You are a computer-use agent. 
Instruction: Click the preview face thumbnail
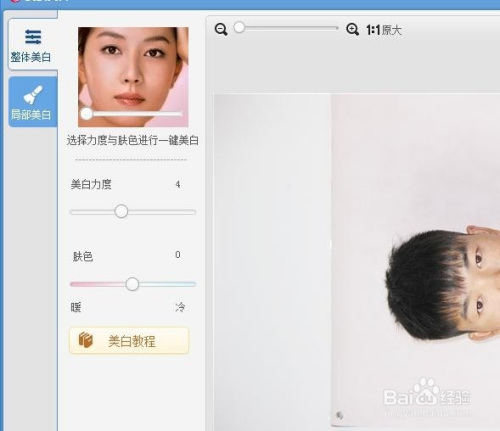coord(133,77)
